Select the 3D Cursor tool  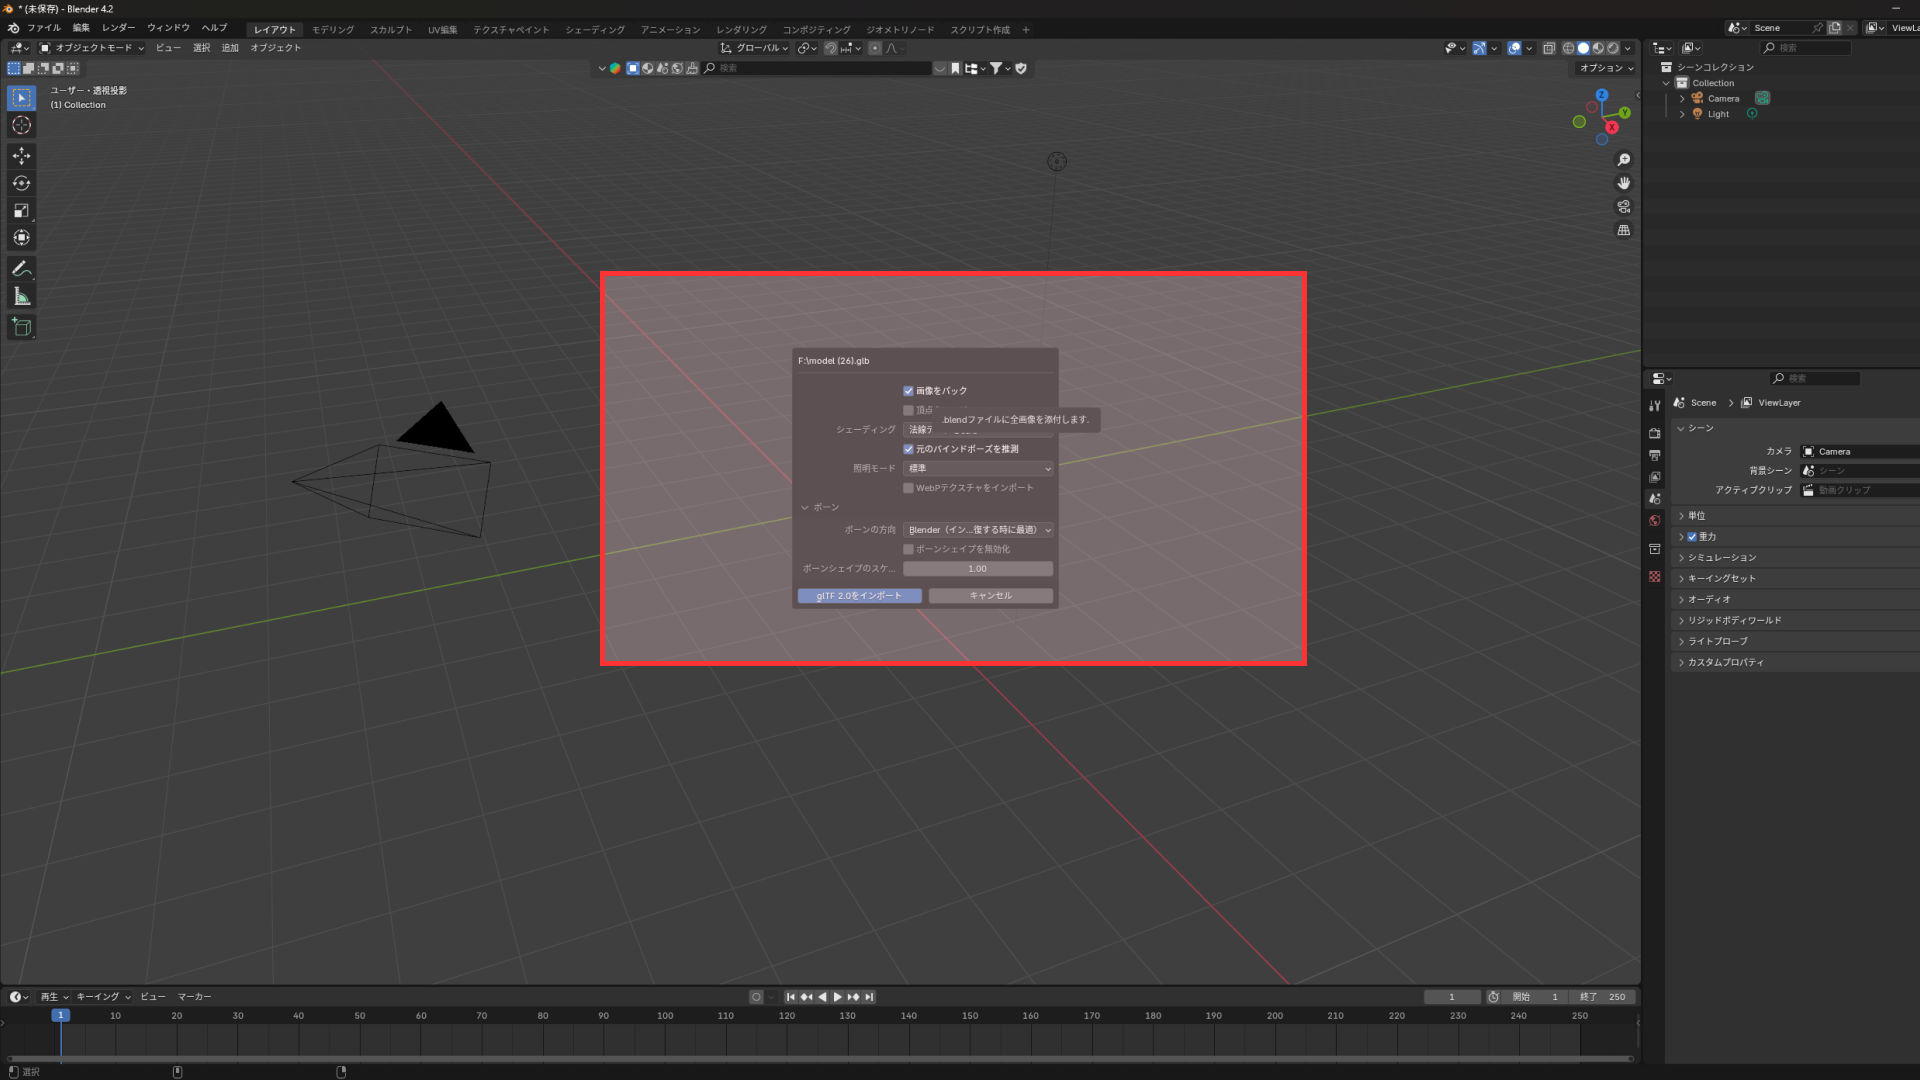click(x=21, y=126)
